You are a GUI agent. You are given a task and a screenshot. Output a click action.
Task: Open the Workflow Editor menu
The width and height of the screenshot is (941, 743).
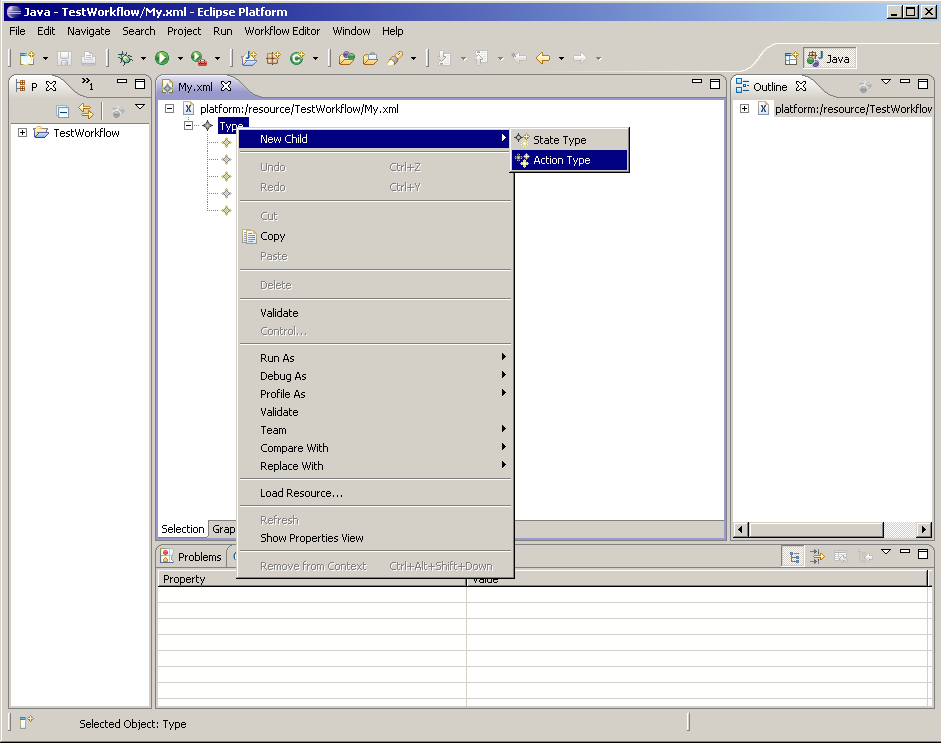pyautogui.click(x=282, y=31)
